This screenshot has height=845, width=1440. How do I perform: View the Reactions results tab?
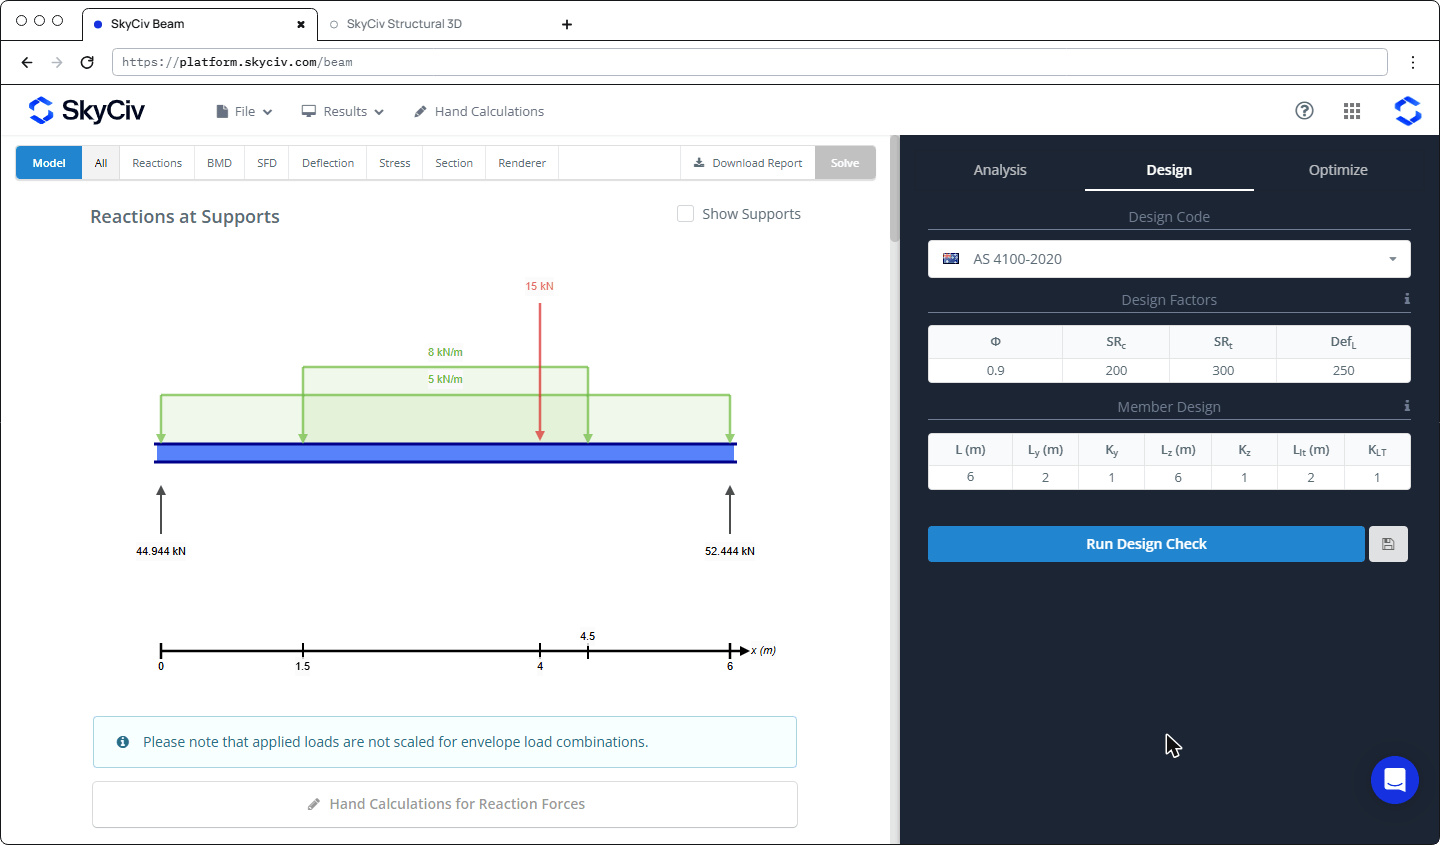click(157, 163)
